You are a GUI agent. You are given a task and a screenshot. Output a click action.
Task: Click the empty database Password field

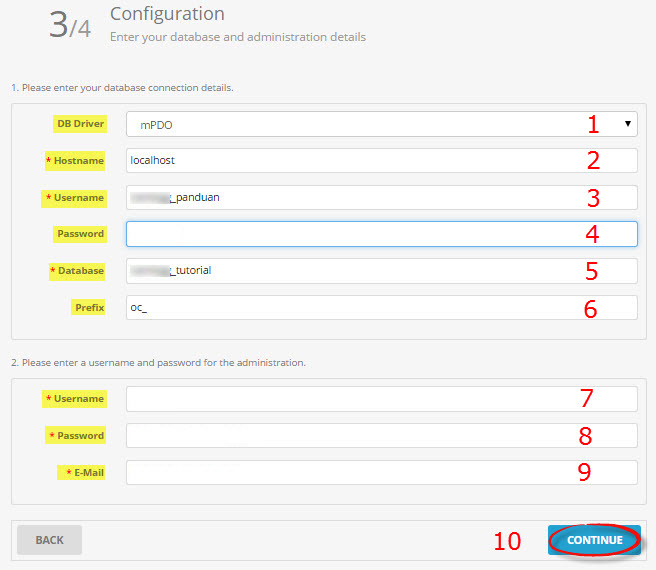(x=380, y=234)
